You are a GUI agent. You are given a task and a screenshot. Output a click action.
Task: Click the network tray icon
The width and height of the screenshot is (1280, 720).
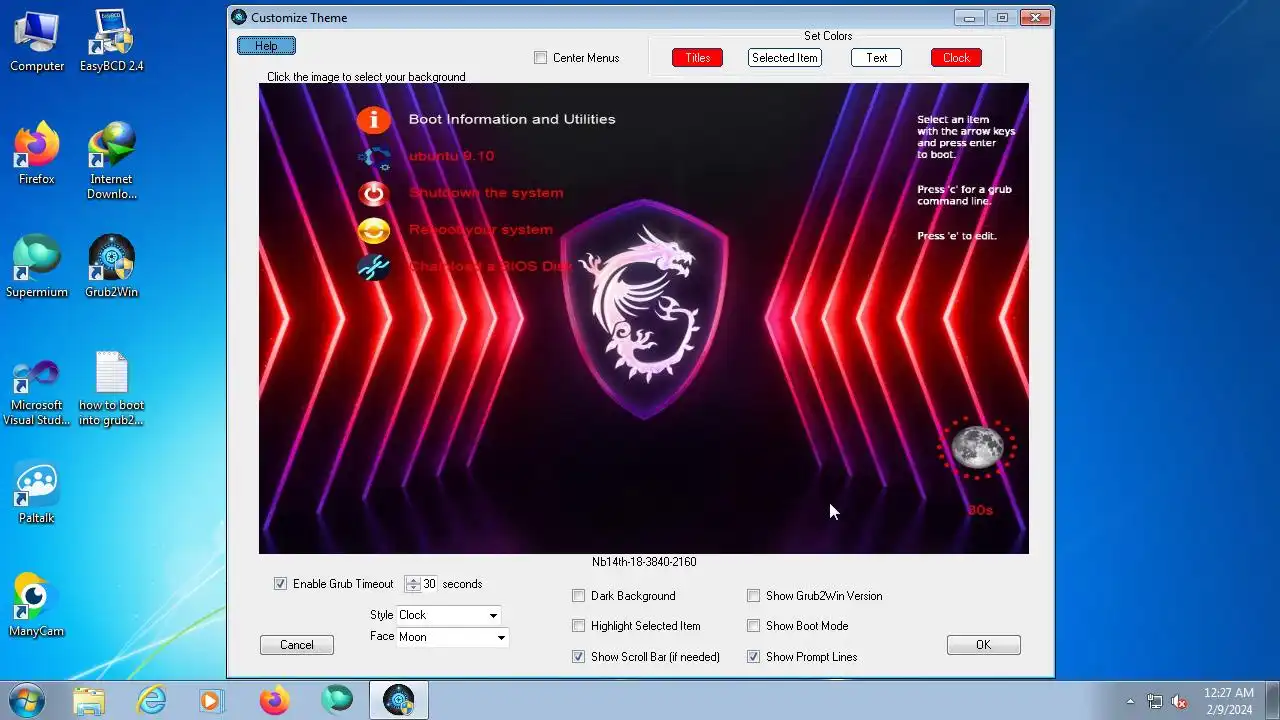(1155, 701)
